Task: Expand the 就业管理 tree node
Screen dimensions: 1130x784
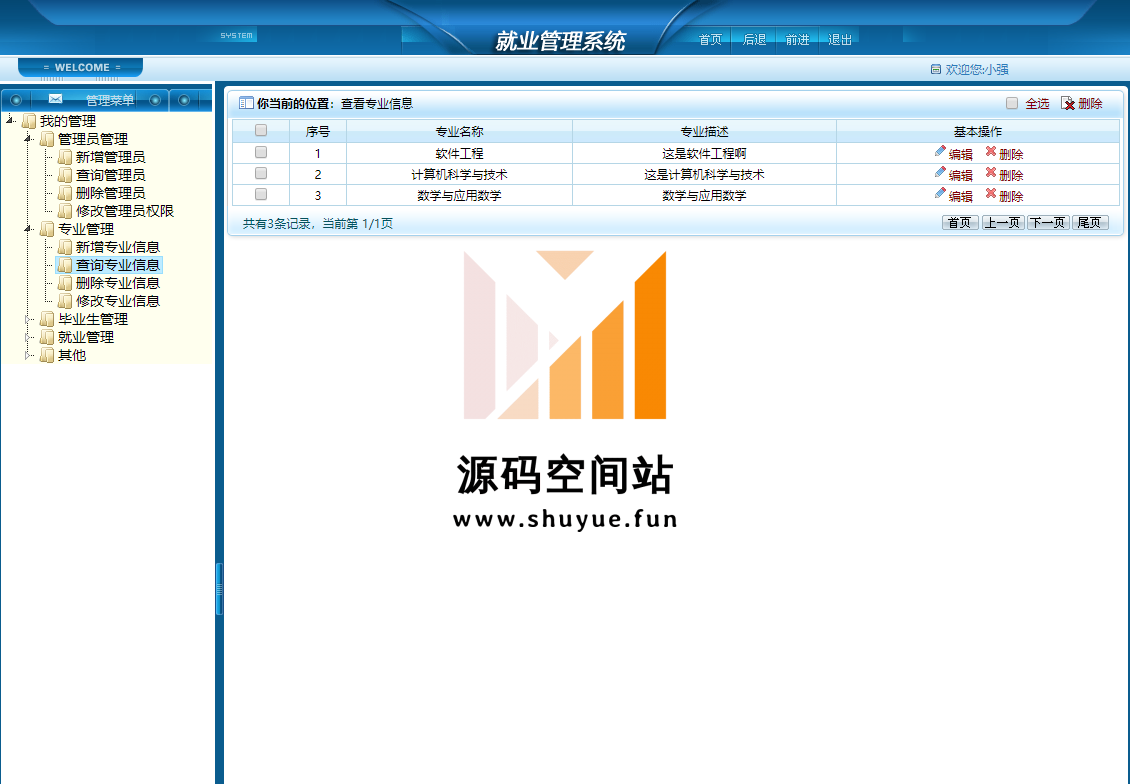Action: [28, 337]
